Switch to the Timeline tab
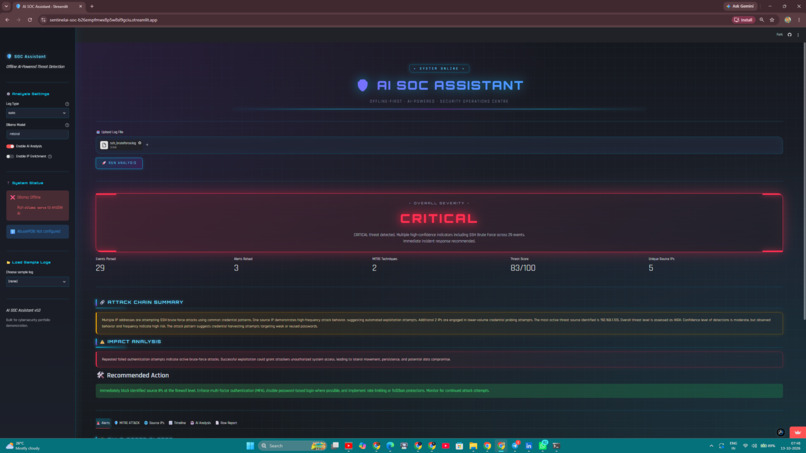Screen dimensions: 806x453 177,423
